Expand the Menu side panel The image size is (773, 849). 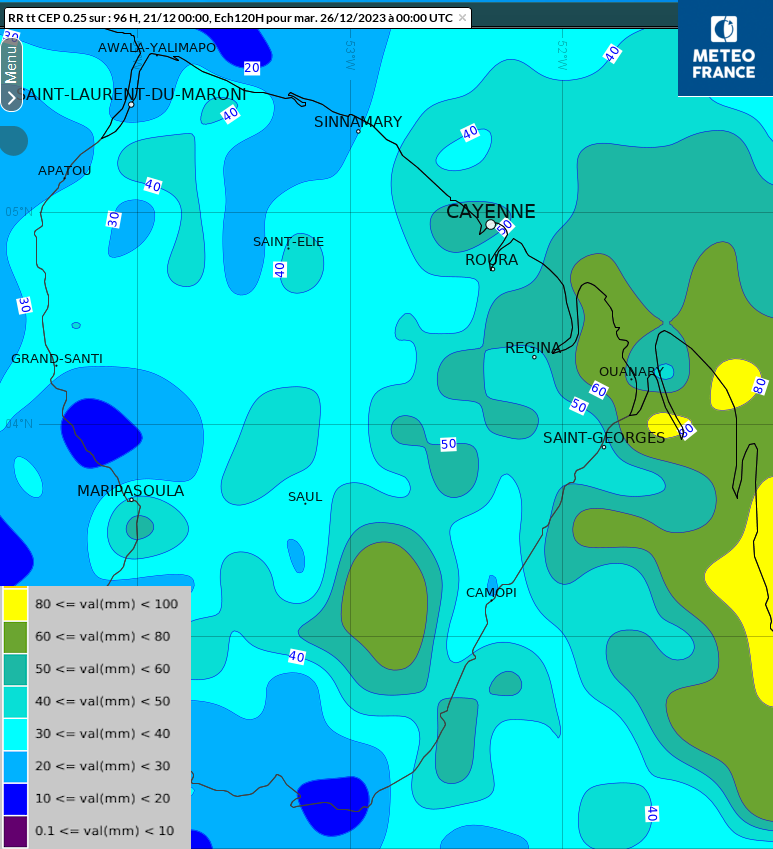tap(11, 74)
